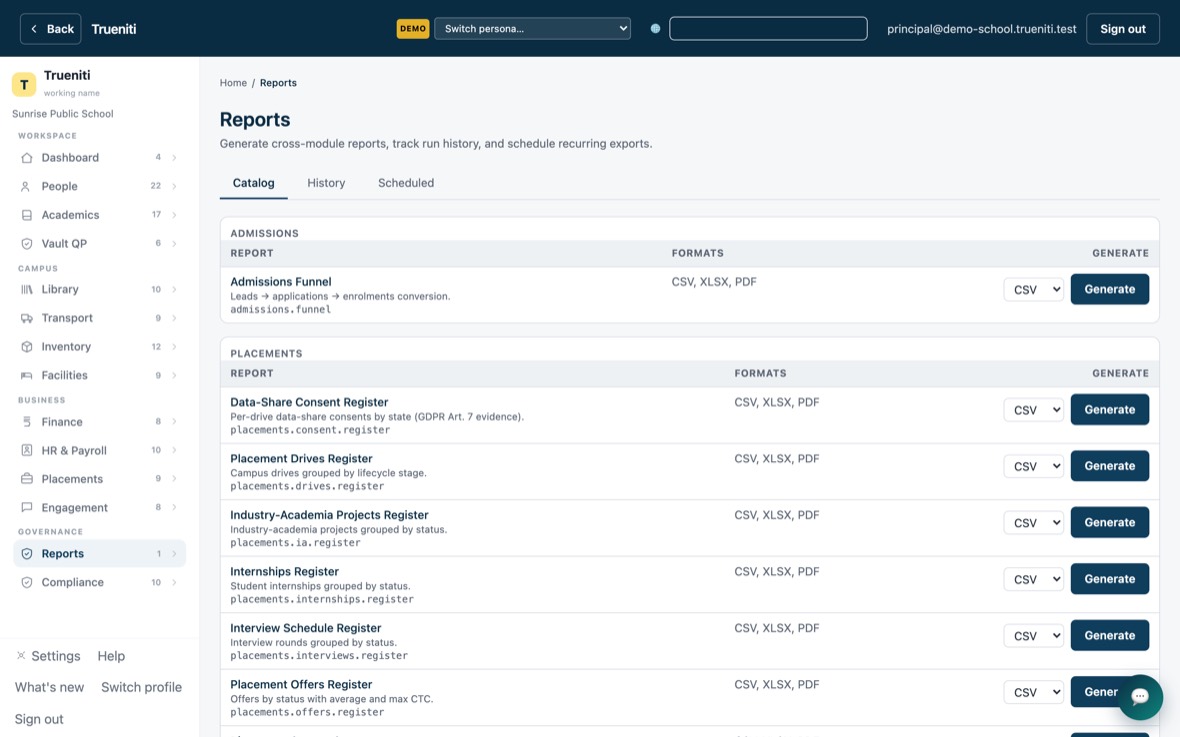
Task: Open format dropdown for Industry-Academia Projects Register
Action: point(1033,522)
